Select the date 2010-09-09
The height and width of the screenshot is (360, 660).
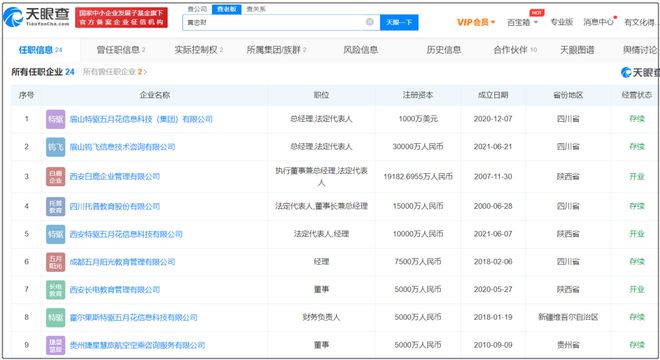[x=493, y=345]
